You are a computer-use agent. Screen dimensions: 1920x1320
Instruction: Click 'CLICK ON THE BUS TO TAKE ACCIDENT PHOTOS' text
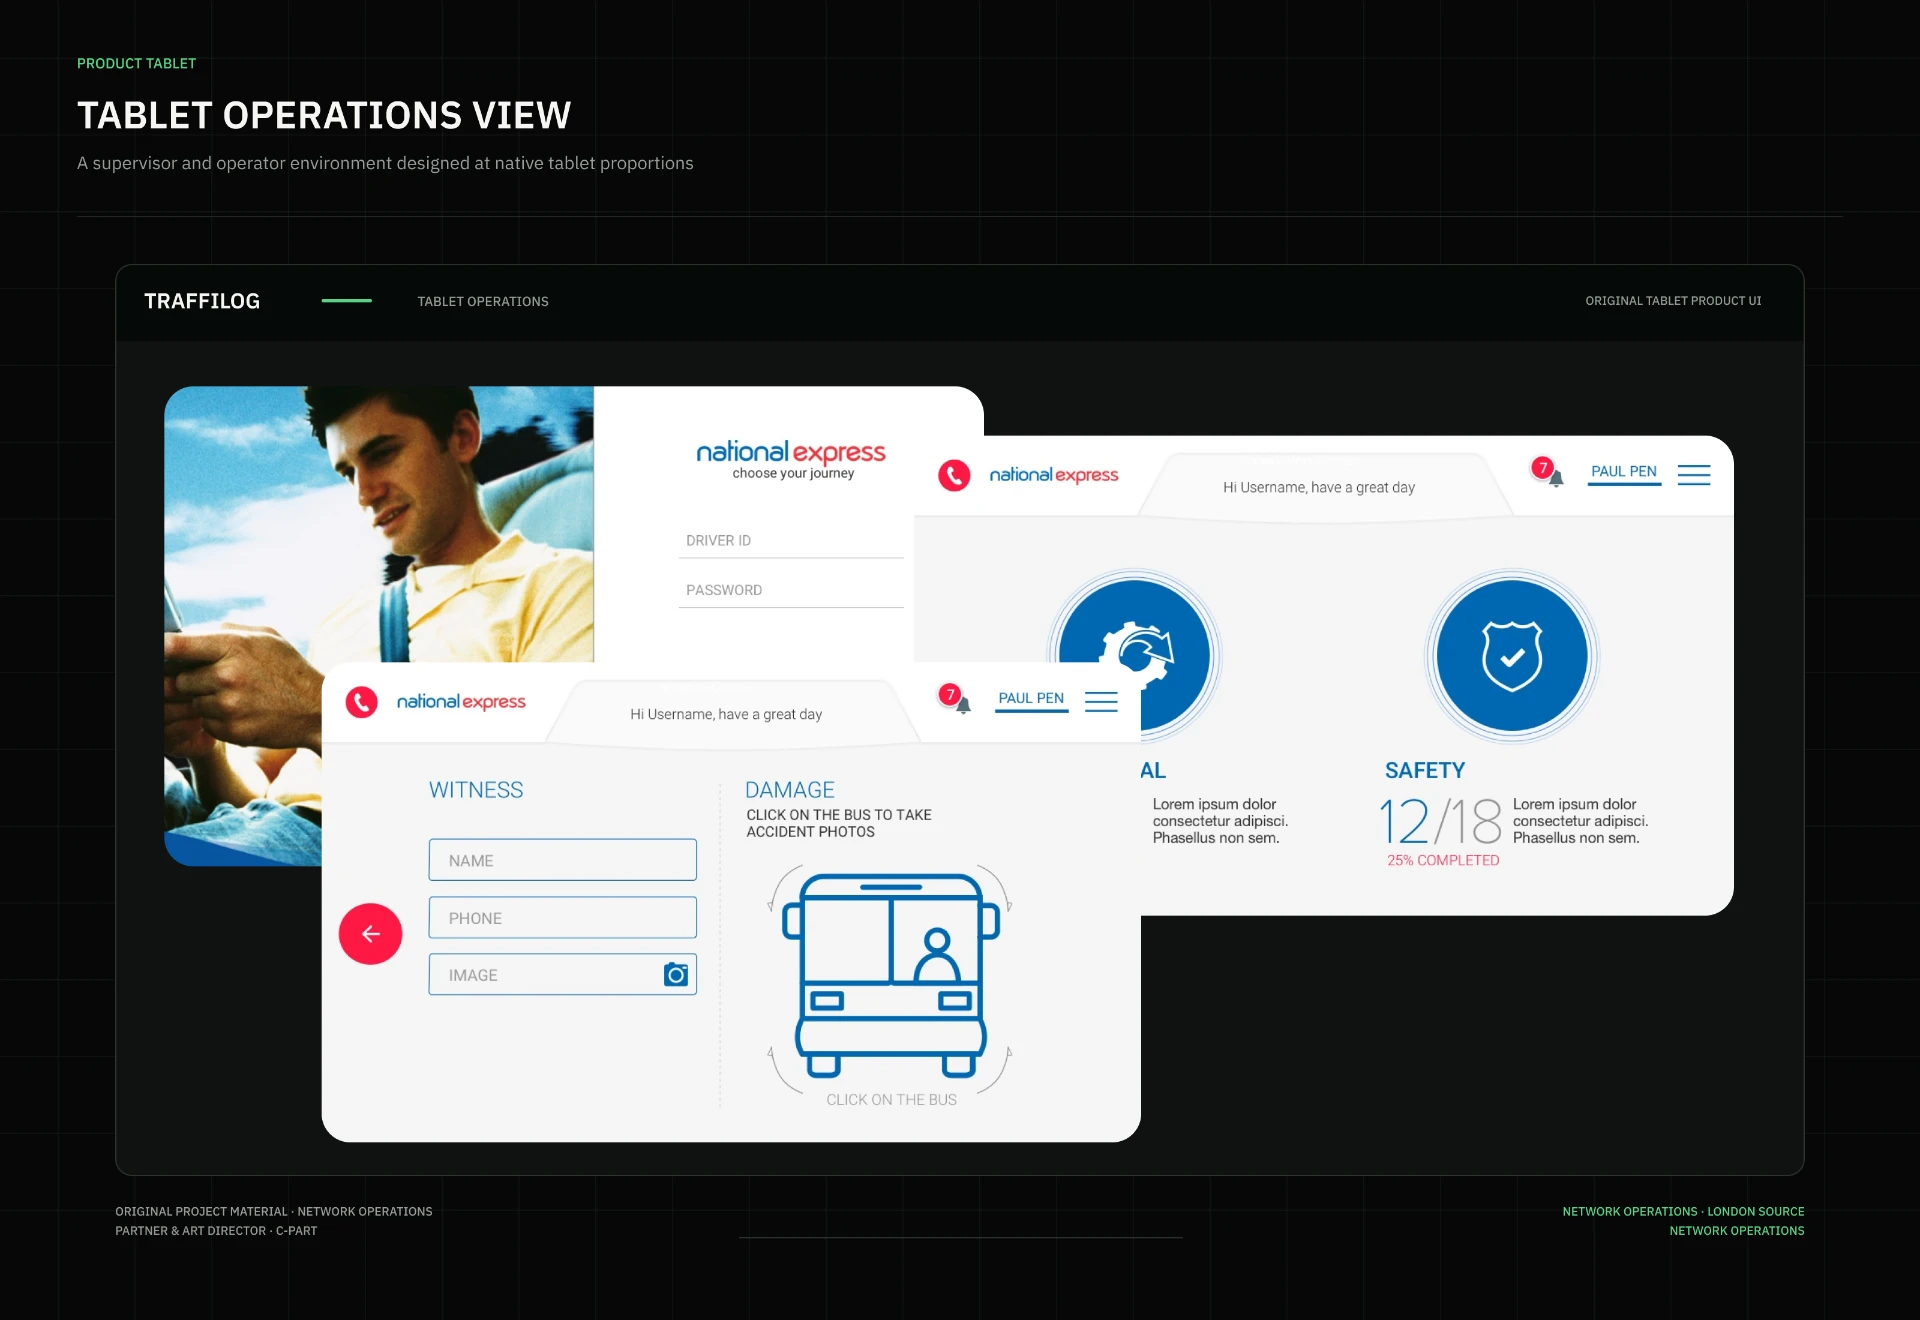click(838, 823)
